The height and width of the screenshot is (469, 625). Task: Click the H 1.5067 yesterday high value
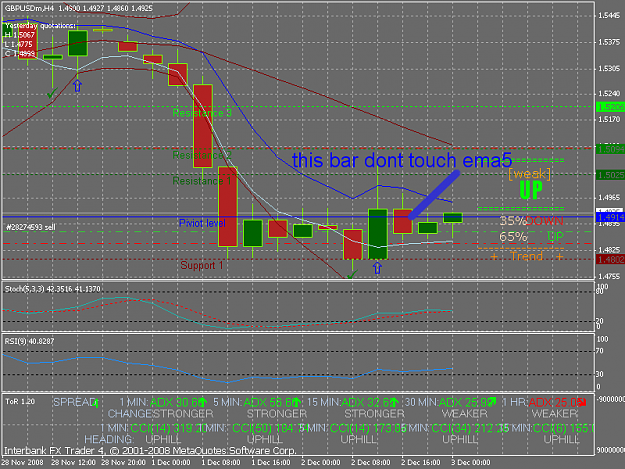tap(20, 35)
